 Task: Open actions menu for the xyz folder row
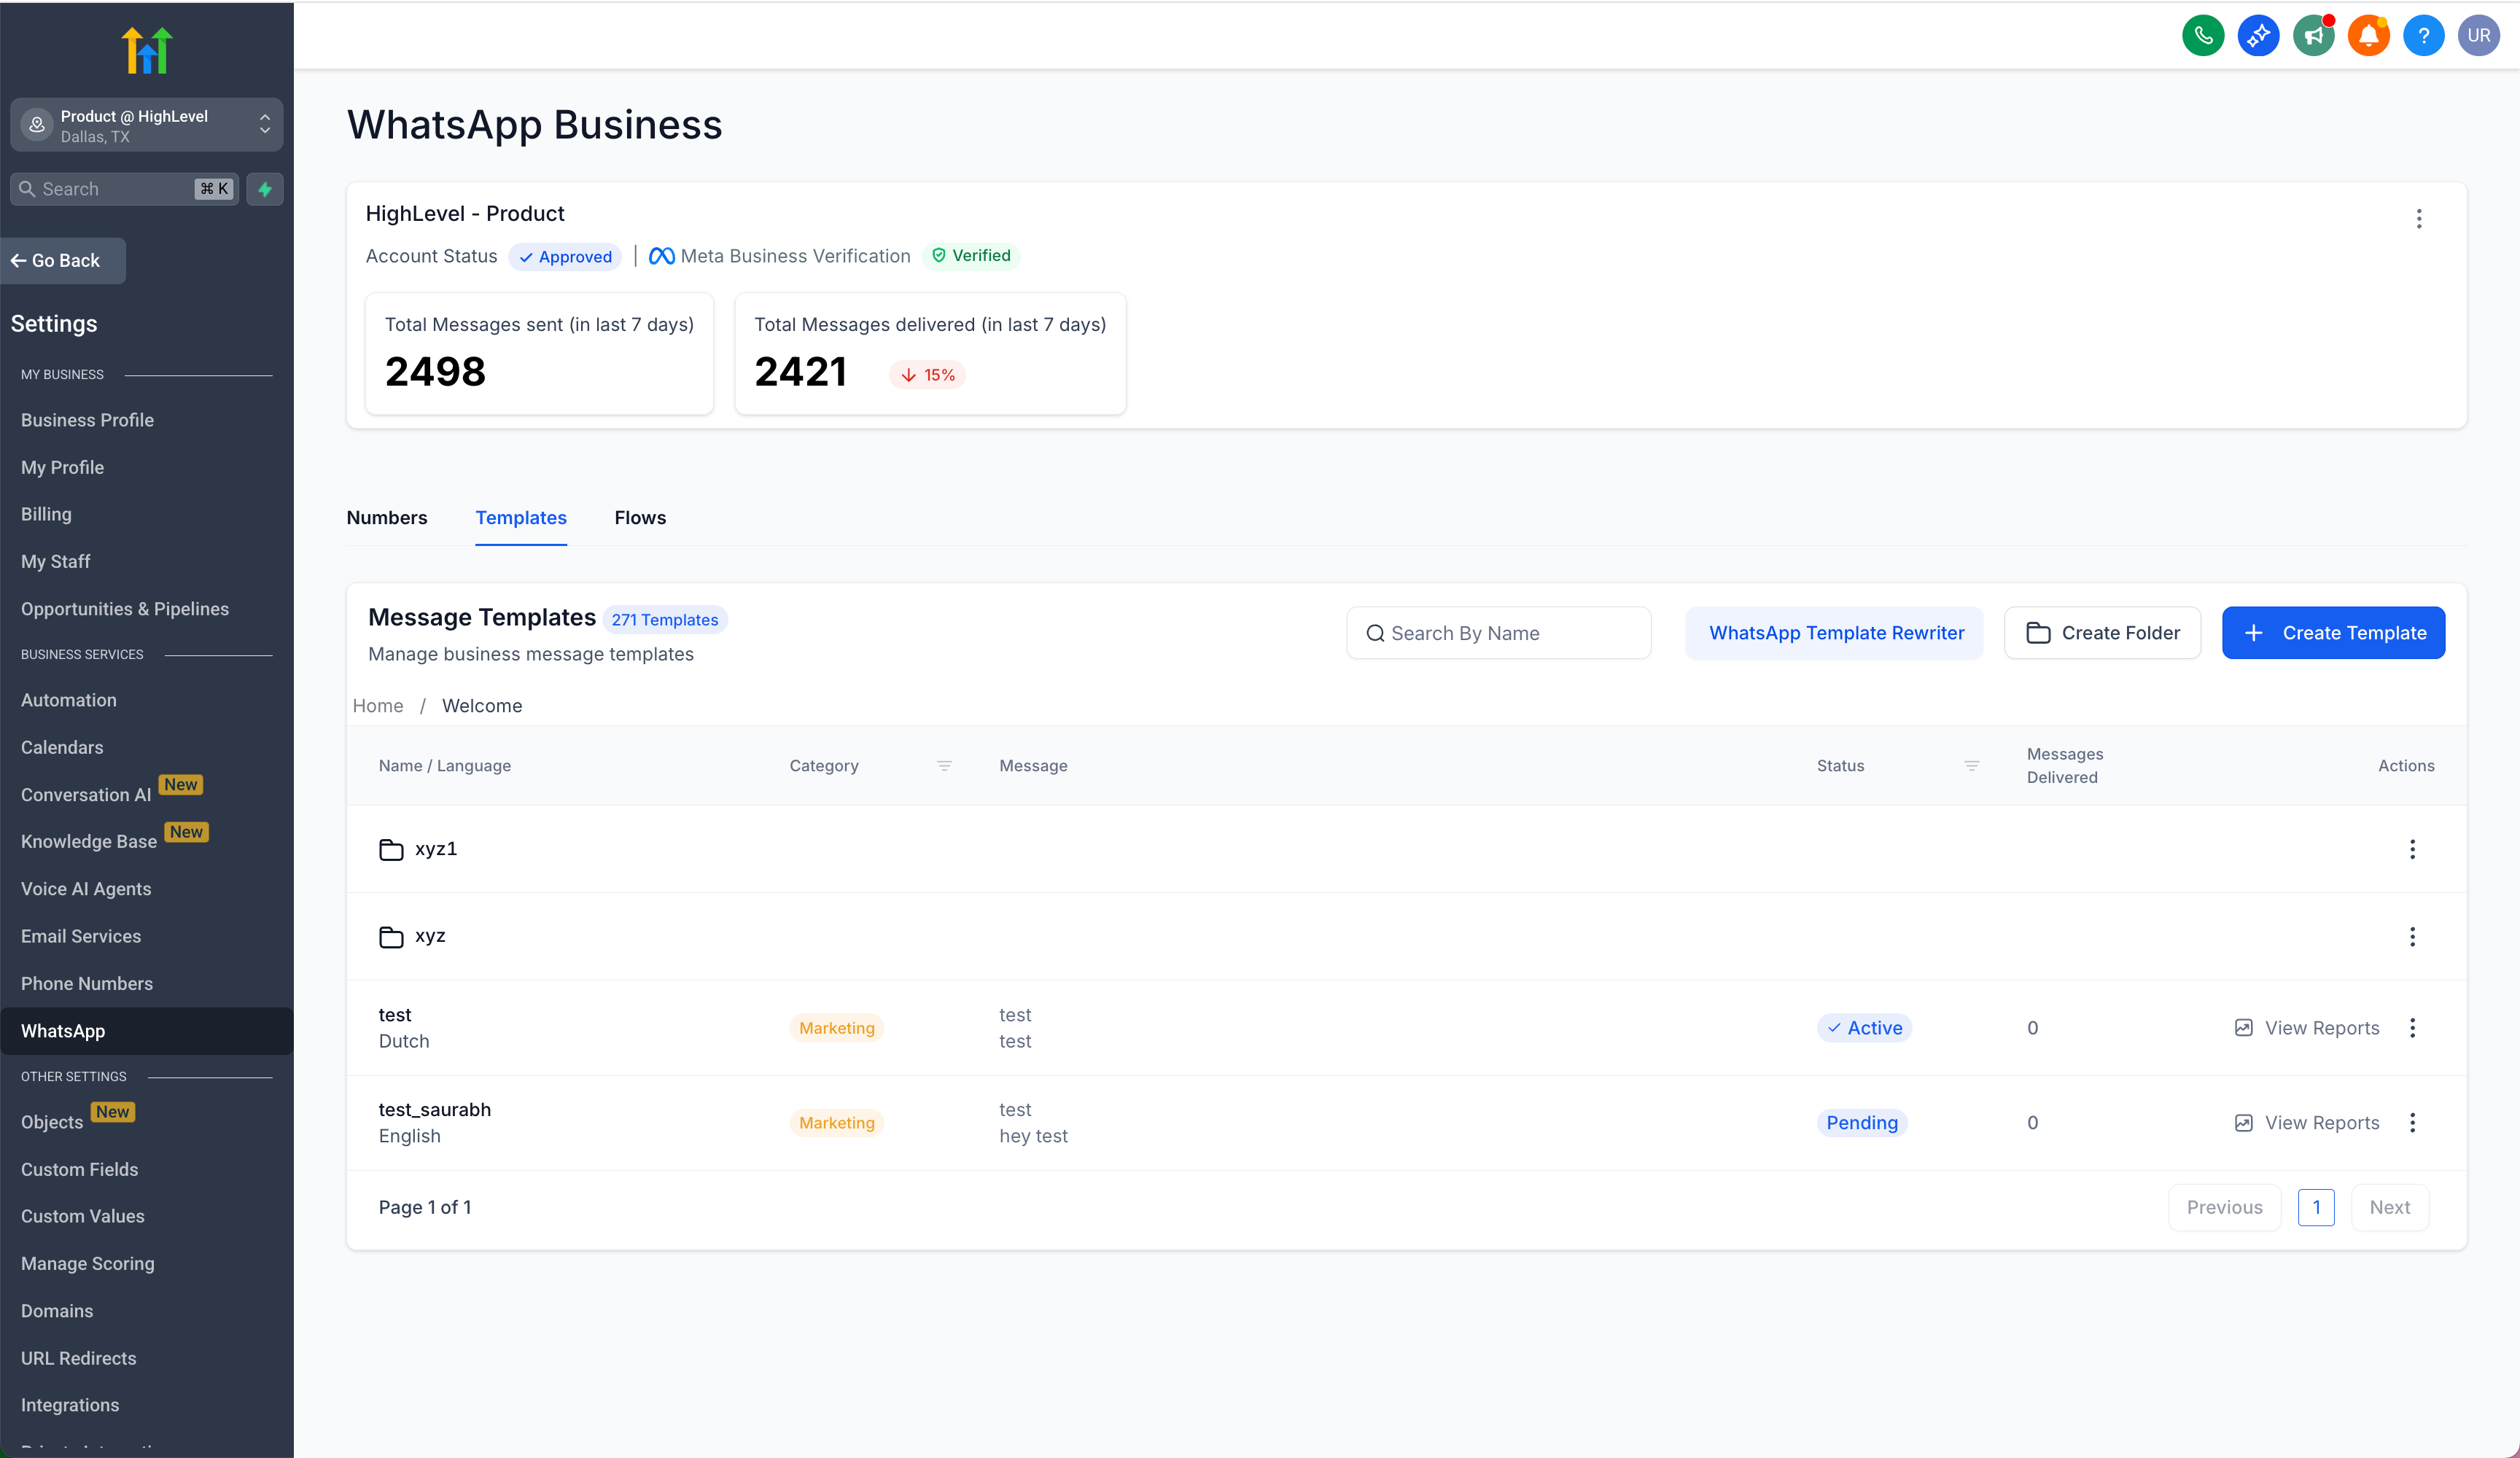pyautogui.click(x=2412, y=937)
